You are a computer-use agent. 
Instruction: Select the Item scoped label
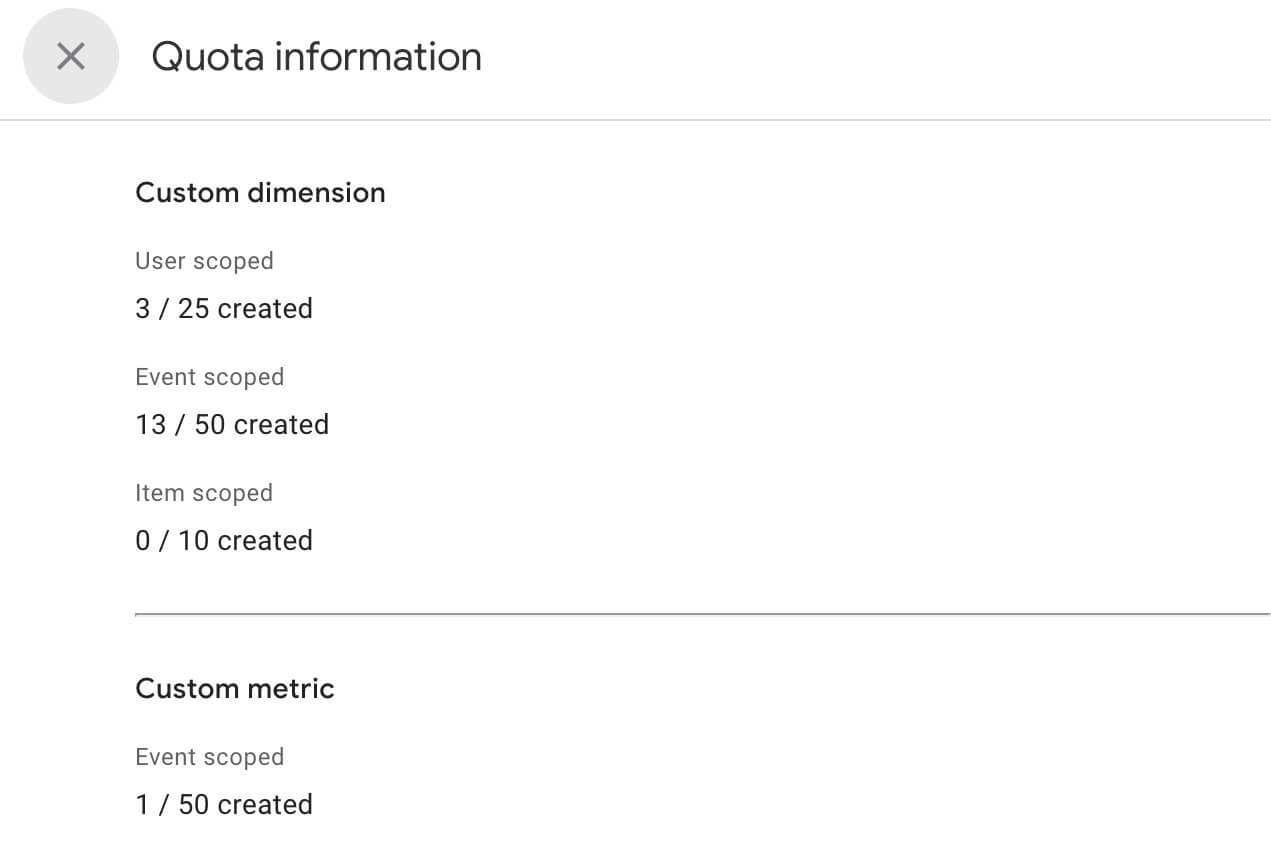point(204,493)
